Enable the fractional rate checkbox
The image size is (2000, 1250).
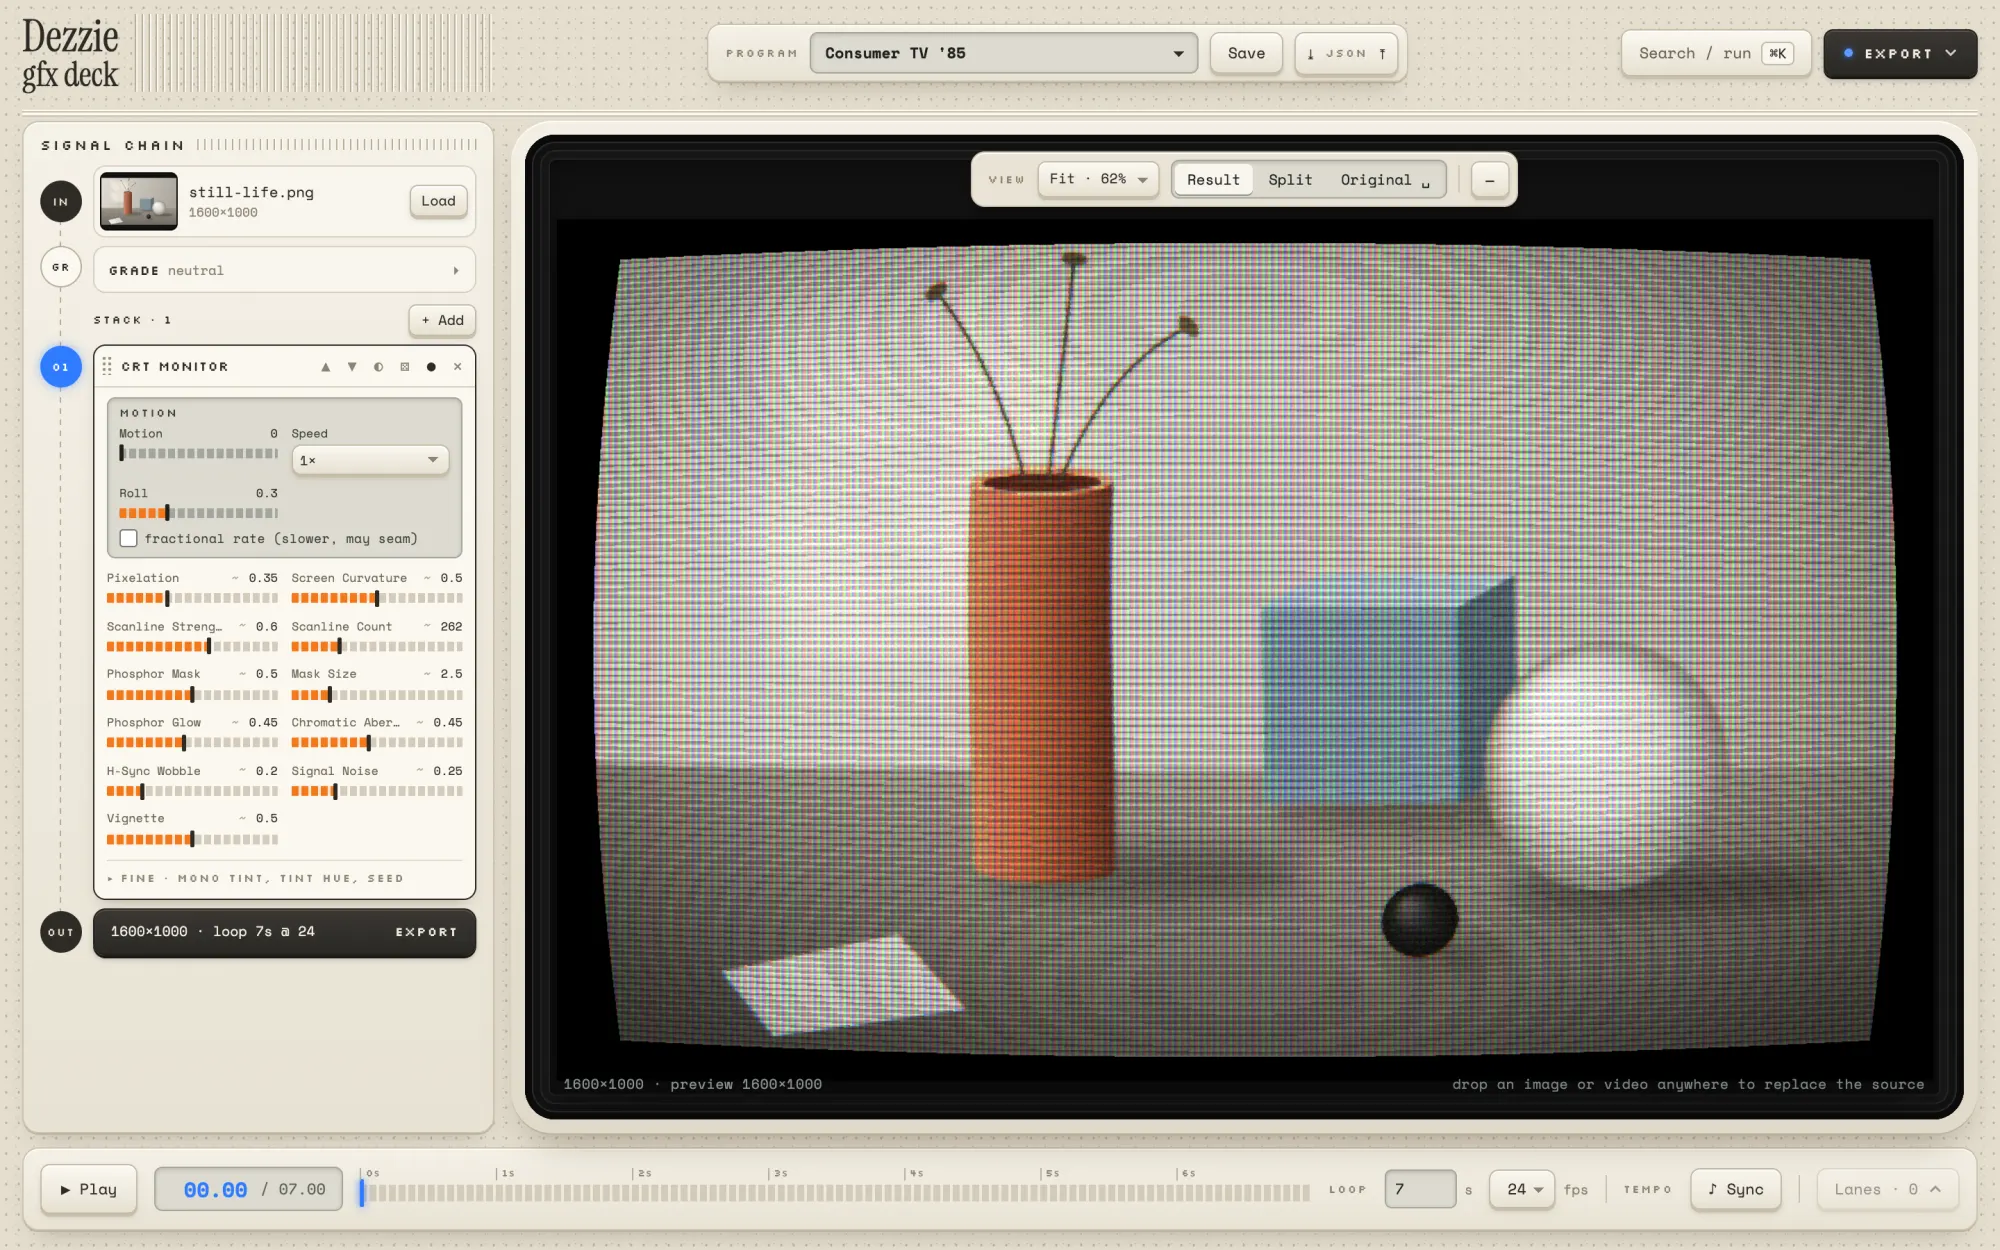(x=128, y=538)
